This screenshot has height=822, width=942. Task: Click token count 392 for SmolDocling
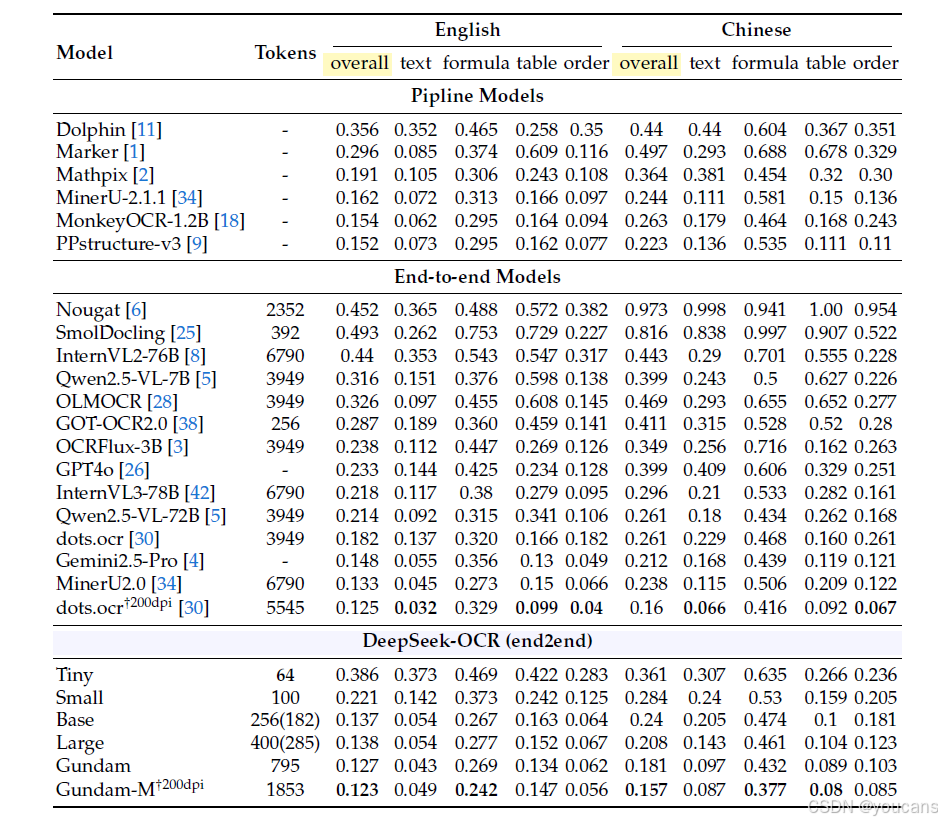[285, 333]
